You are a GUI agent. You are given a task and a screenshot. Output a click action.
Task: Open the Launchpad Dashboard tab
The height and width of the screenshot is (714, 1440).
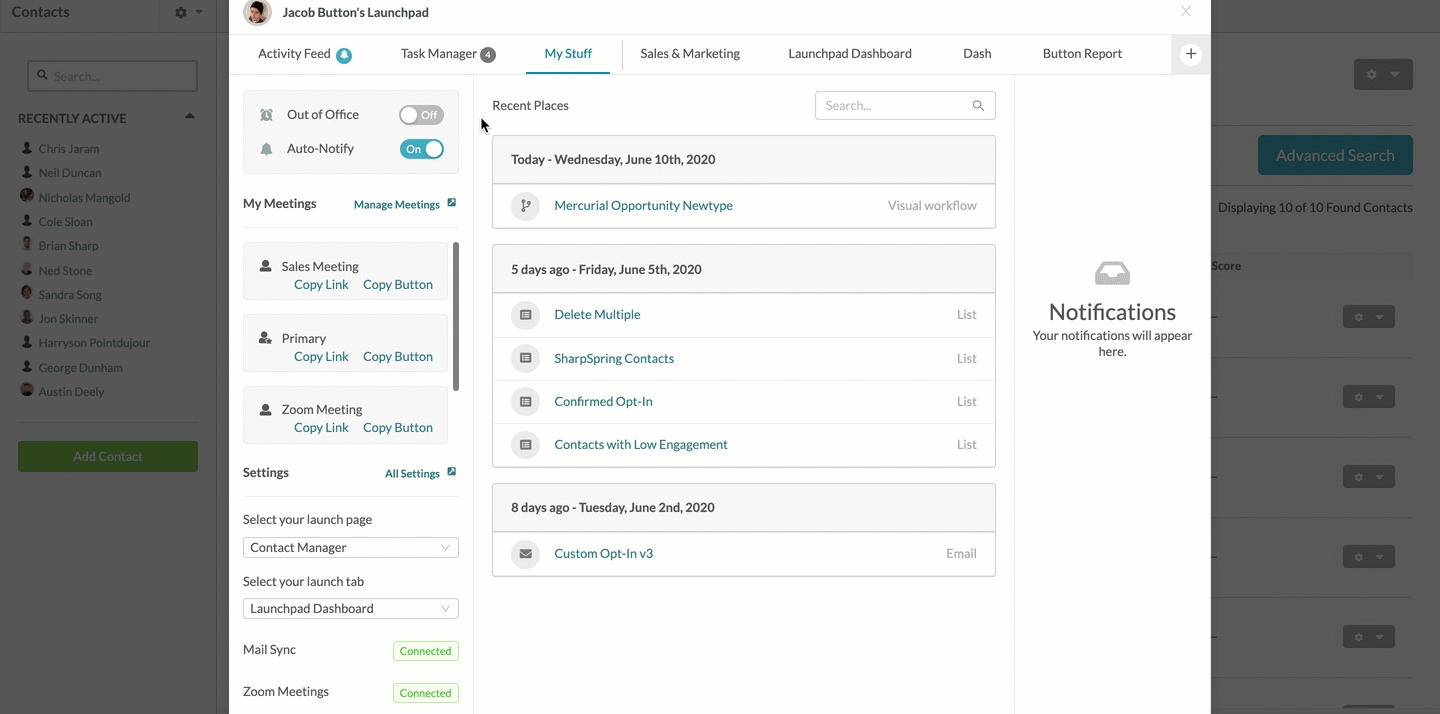point(850,54)
